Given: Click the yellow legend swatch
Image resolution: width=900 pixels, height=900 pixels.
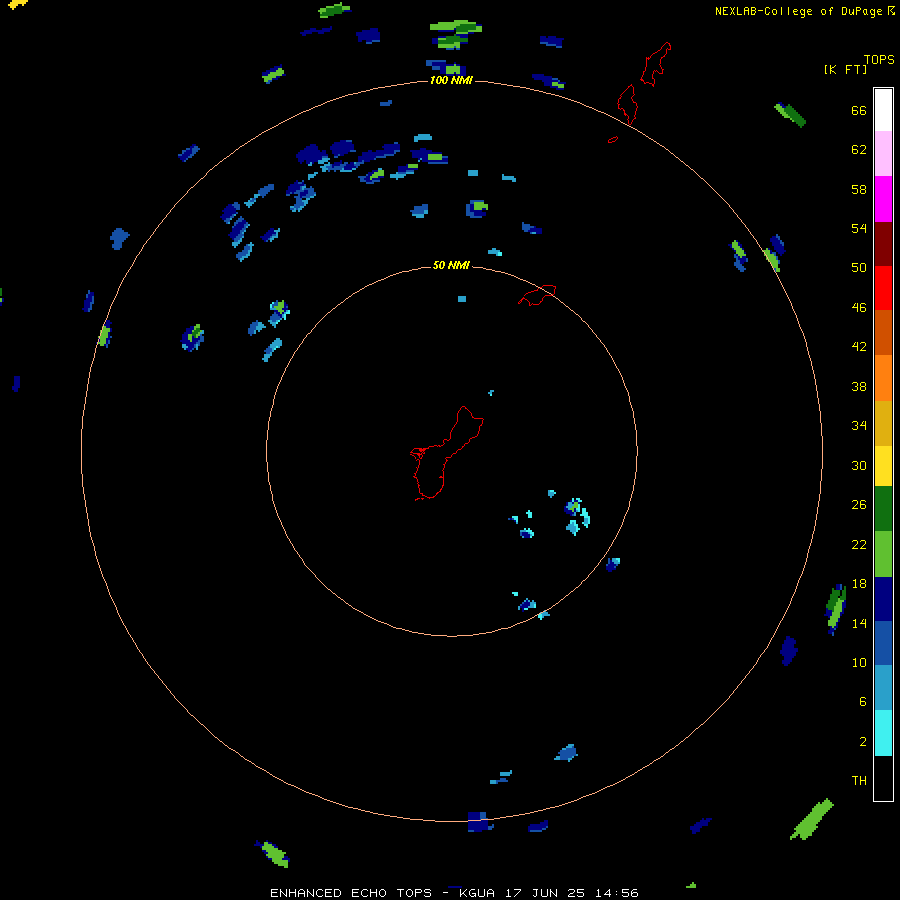Looking at the screenshot, I should [x=883, y=466].
